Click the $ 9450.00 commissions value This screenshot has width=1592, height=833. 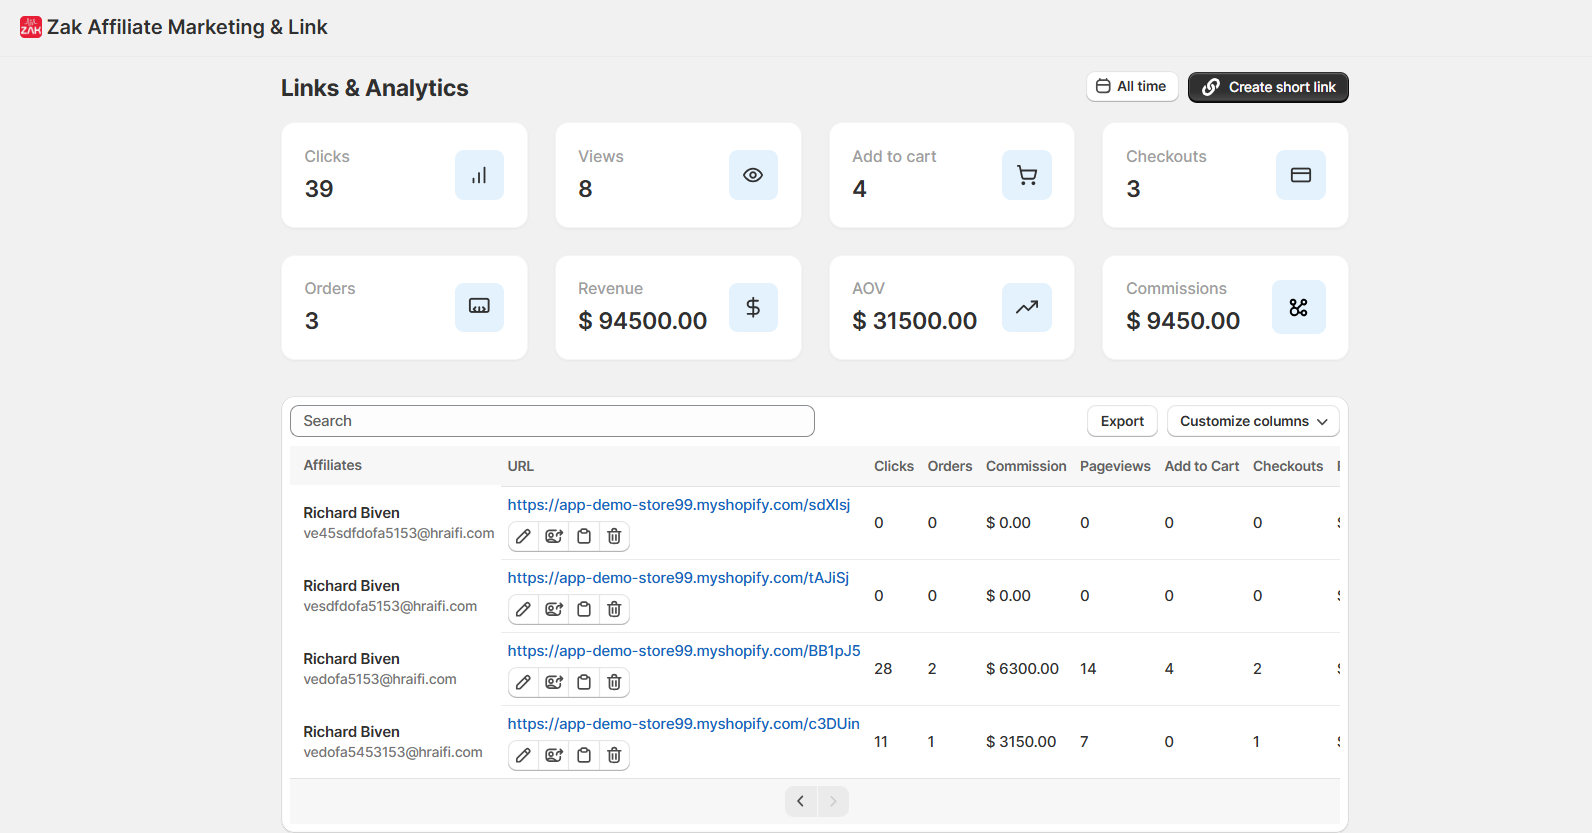[1183, 321]
